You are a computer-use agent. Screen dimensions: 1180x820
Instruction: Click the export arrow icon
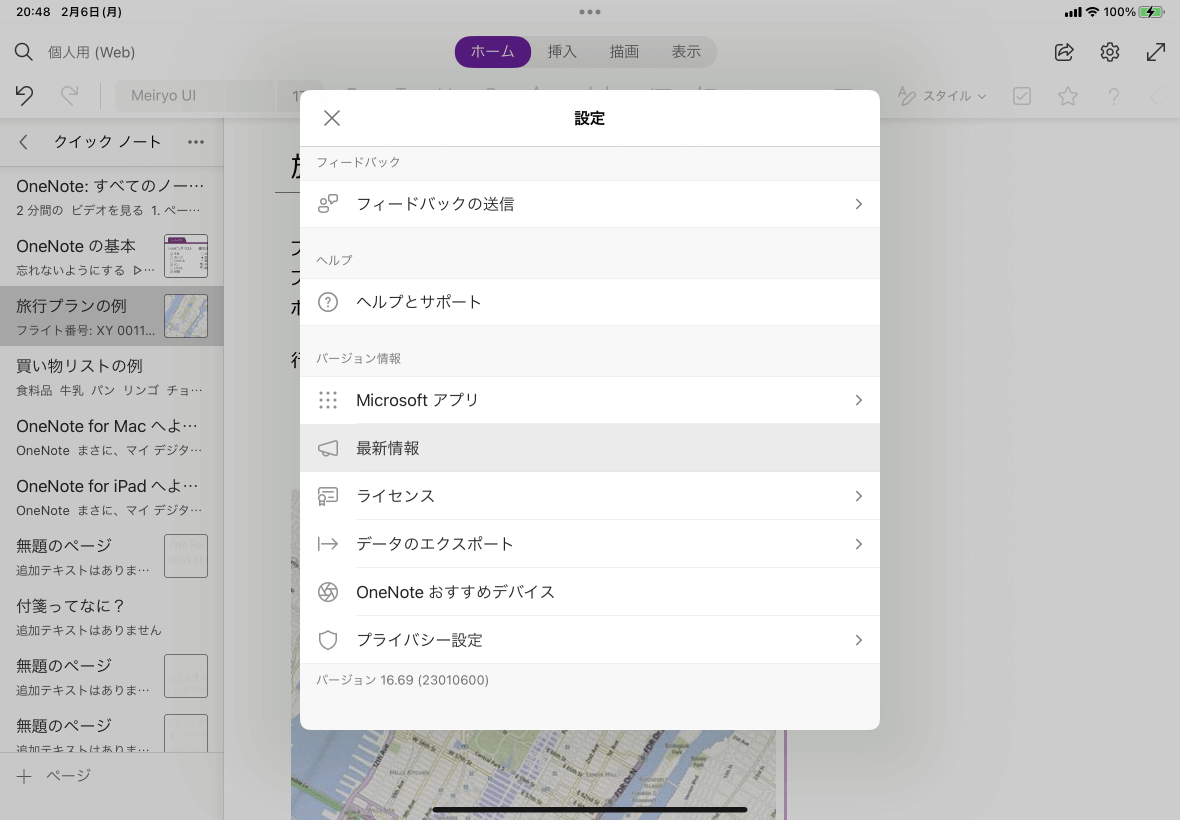click(327, 544)
